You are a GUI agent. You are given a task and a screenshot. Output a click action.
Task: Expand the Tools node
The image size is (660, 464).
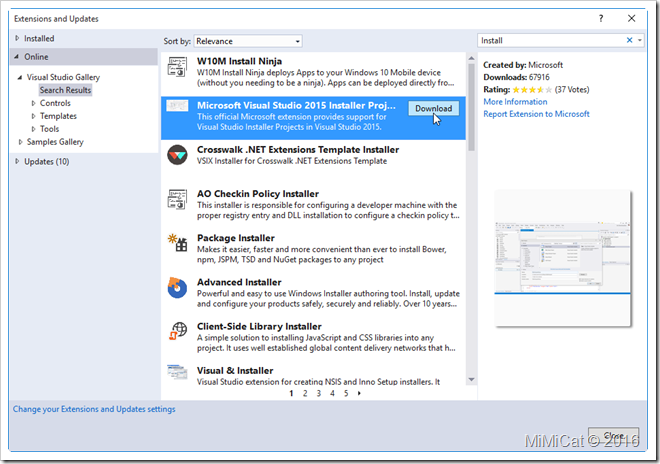(33, 129)
